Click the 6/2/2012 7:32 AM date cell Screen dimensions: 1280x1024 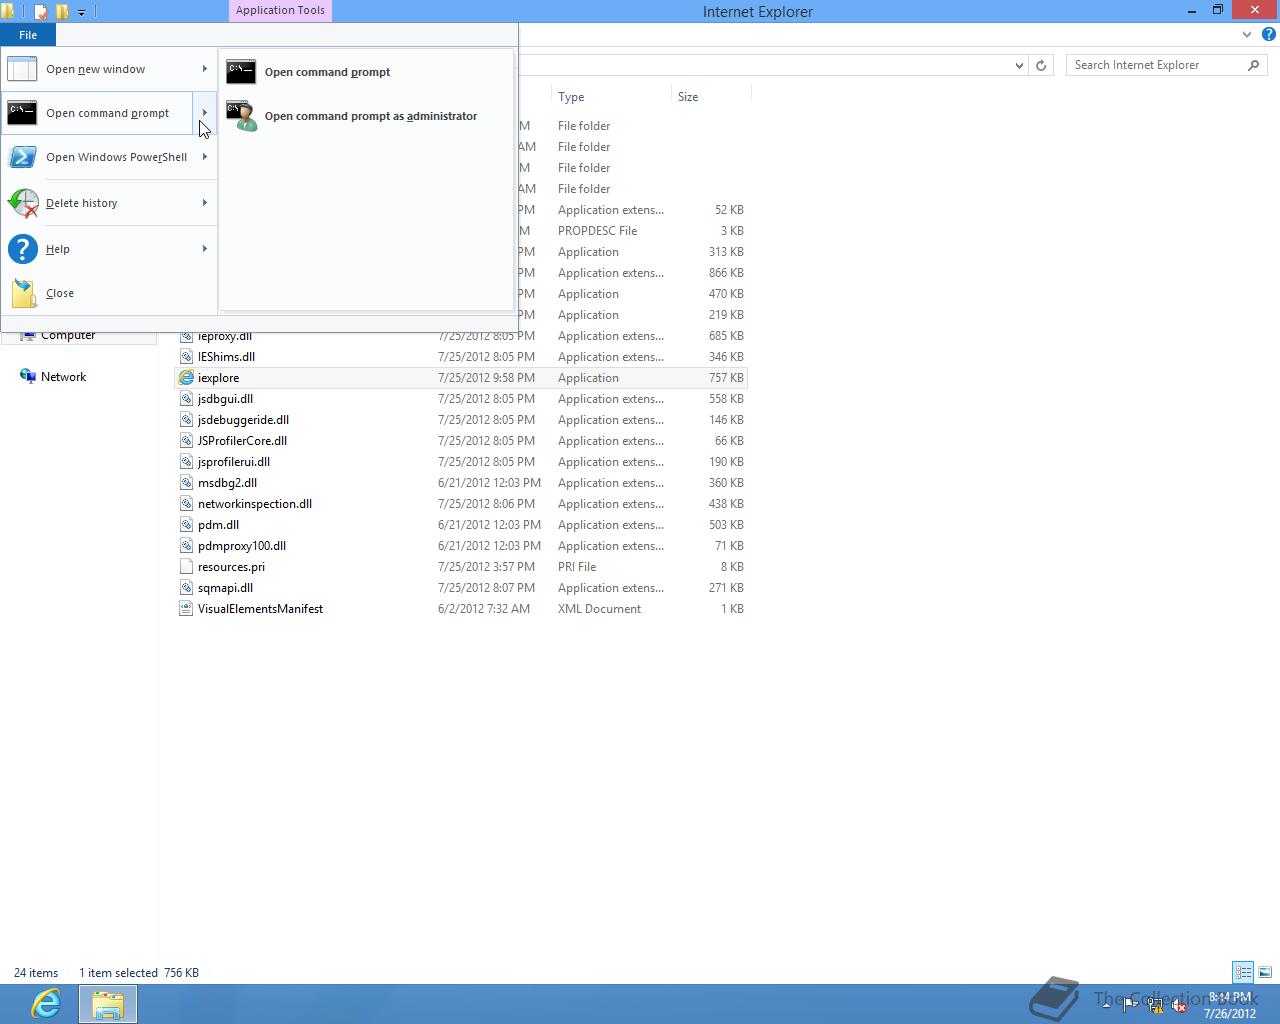point(484,609)
